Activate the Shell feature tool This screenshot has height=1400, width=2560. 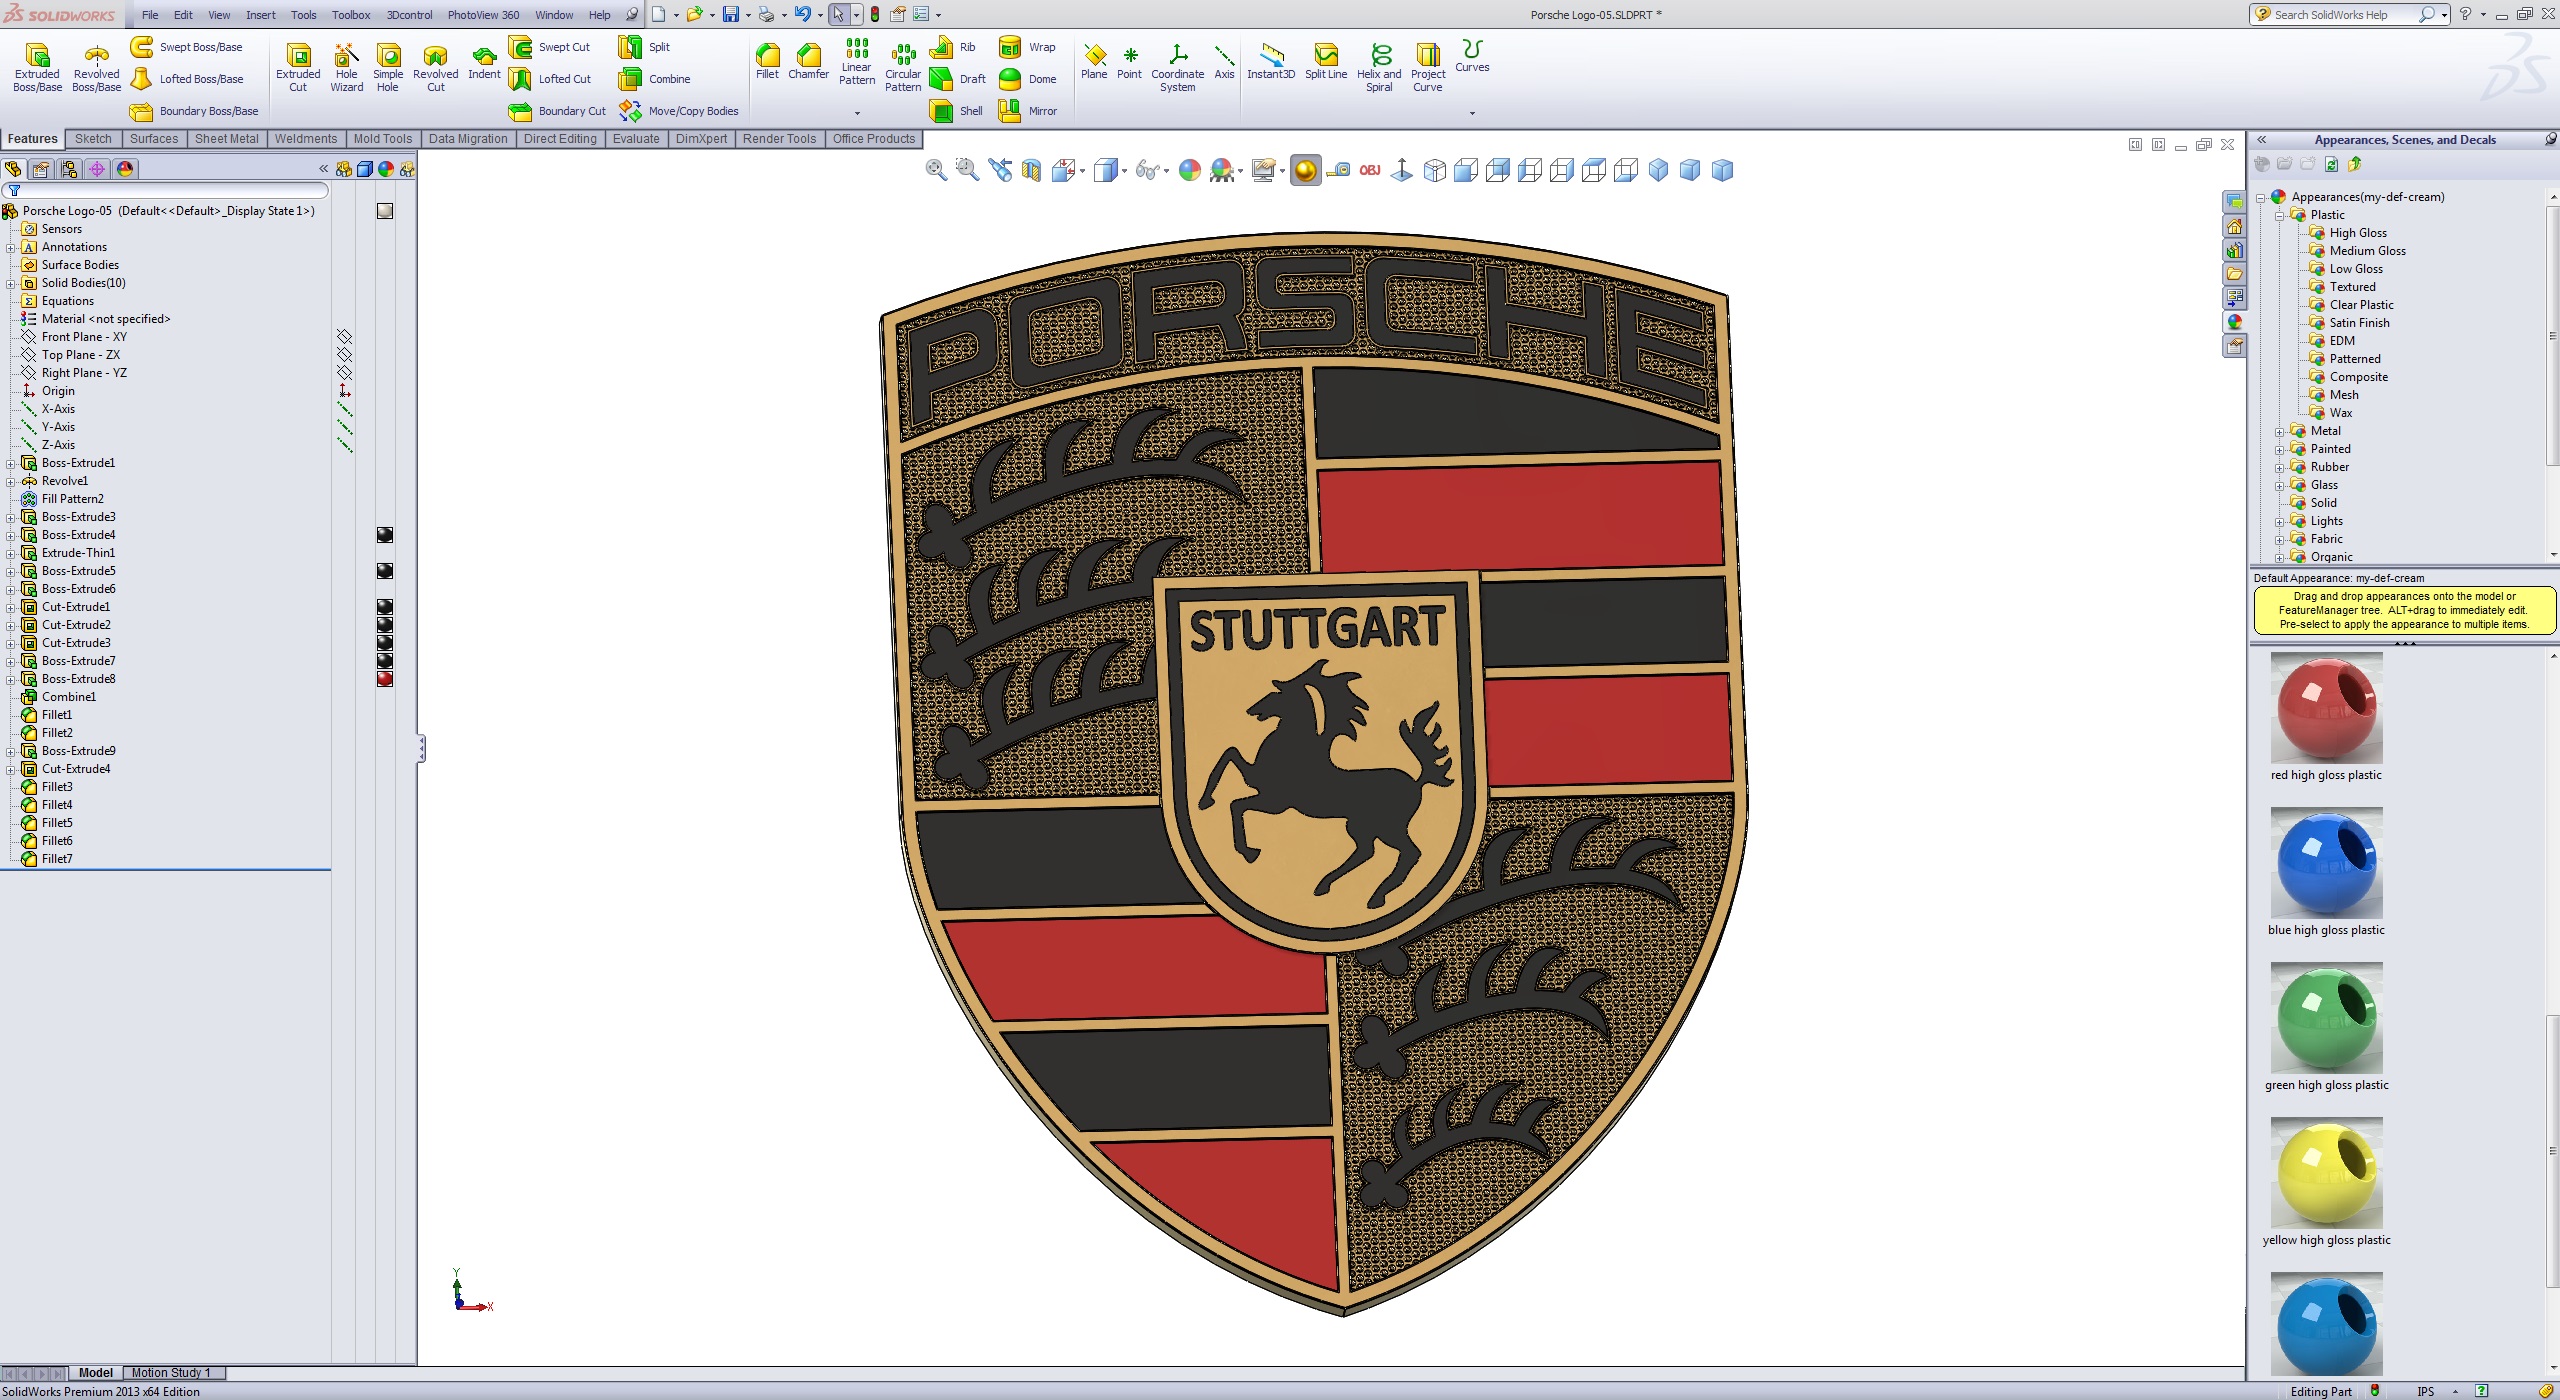click(957, 111)
